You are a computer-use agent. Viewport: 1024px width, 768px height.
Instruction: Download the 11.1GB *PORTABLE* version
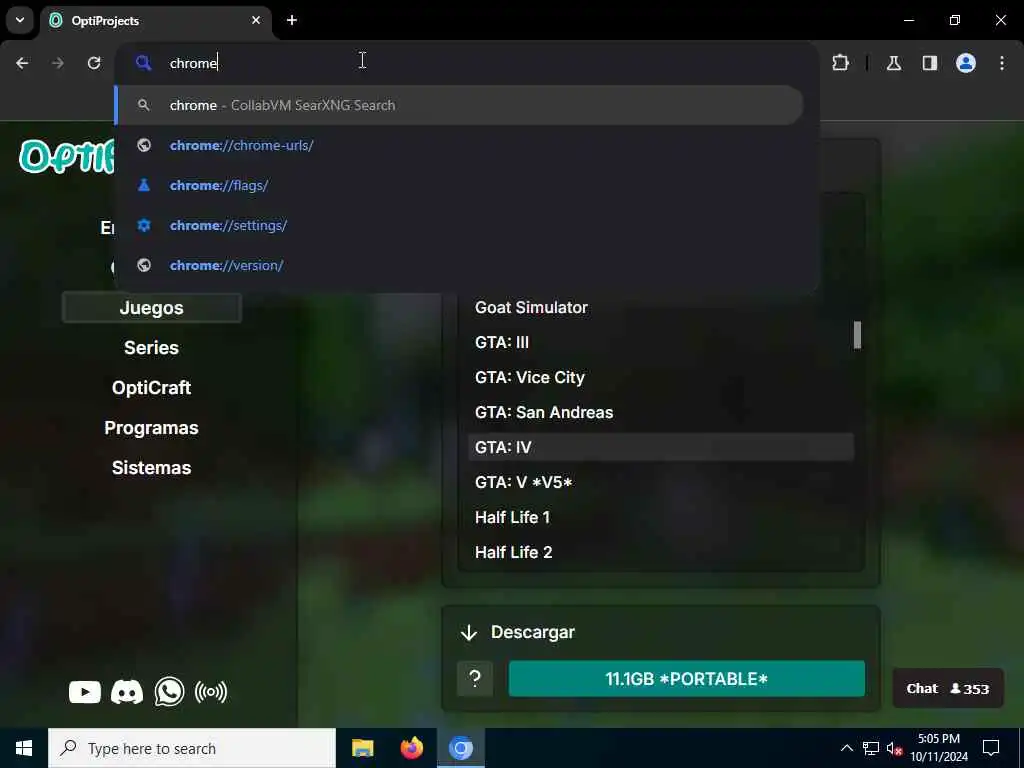(686, 679)
